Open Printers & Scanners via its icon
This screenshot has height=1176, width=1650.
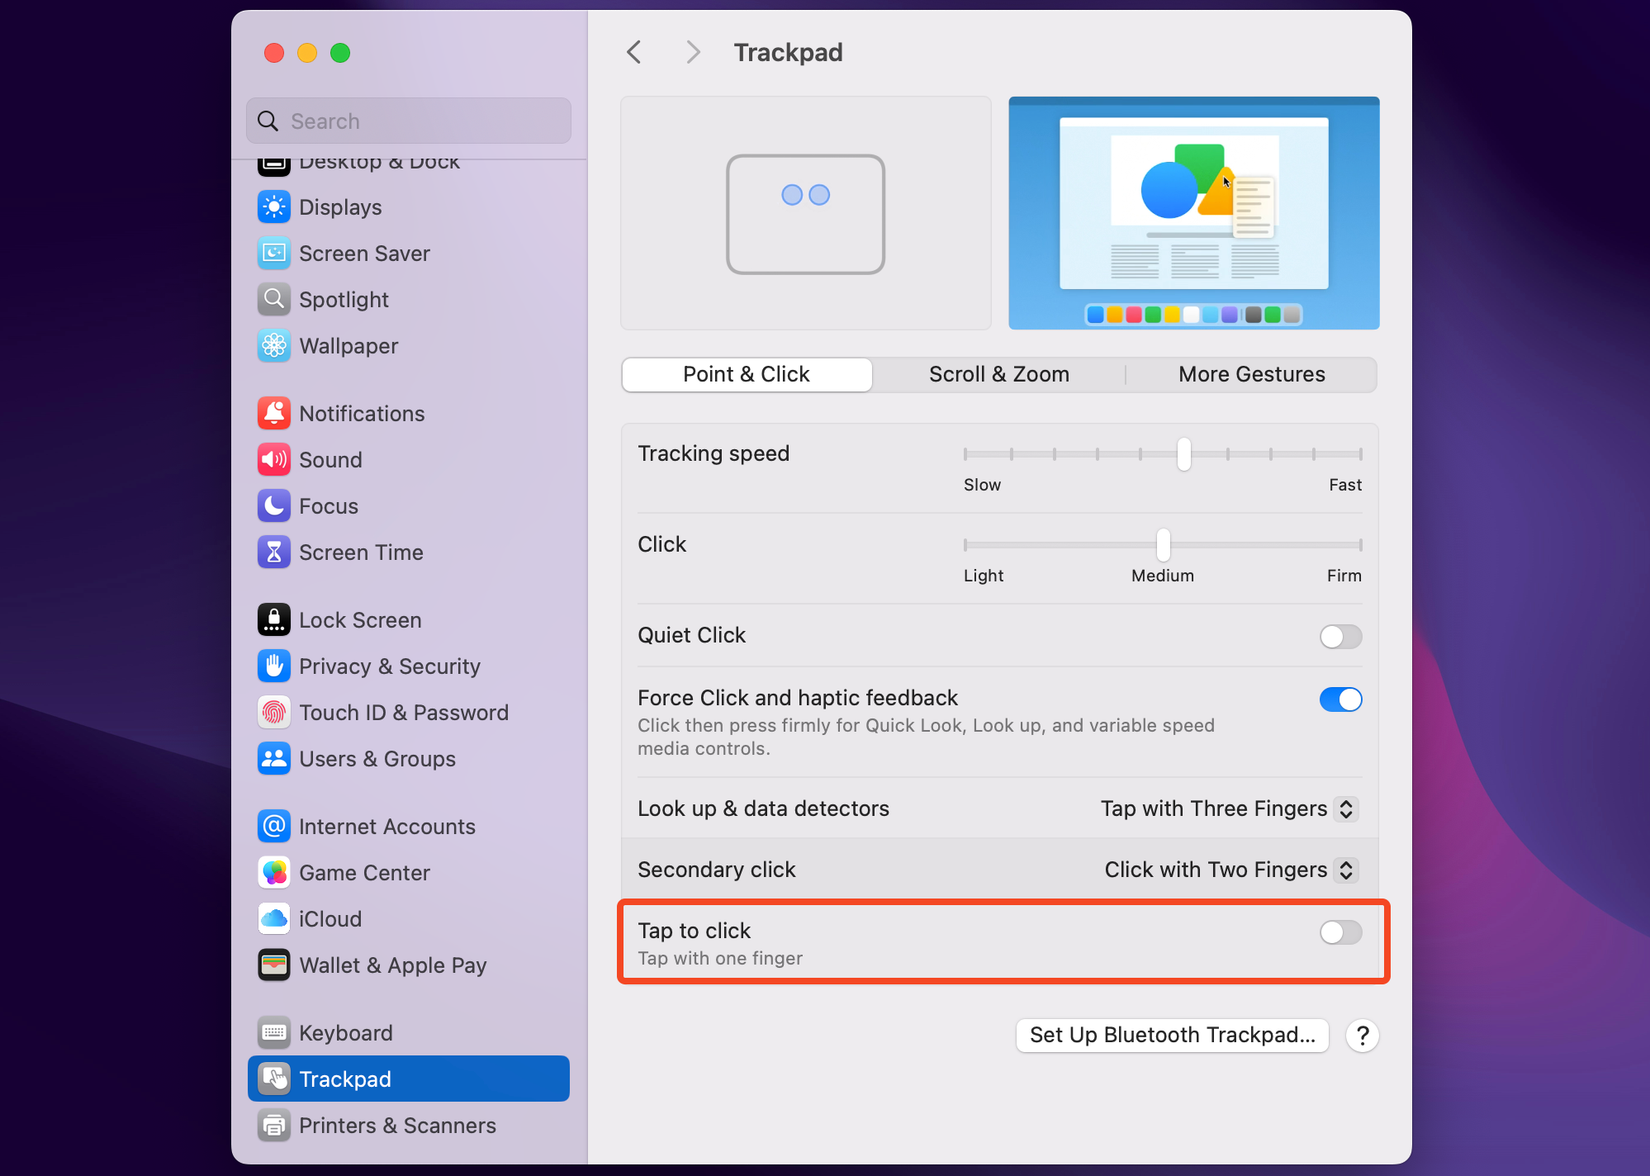[x=274, y=1125]
